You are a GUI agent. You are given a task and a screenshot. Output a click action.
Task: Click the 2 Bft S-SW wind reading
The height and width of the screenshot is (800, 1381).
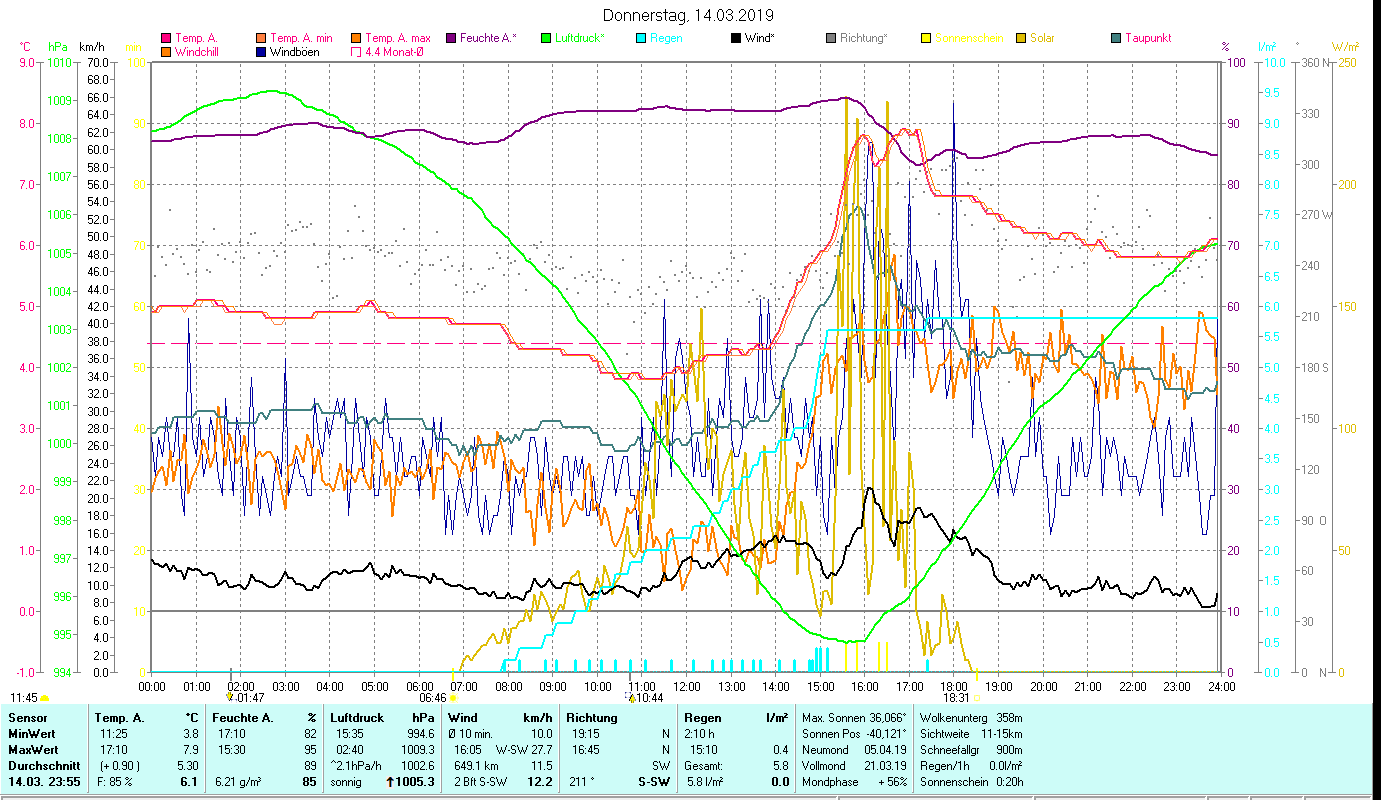click(x=482, y=782)
